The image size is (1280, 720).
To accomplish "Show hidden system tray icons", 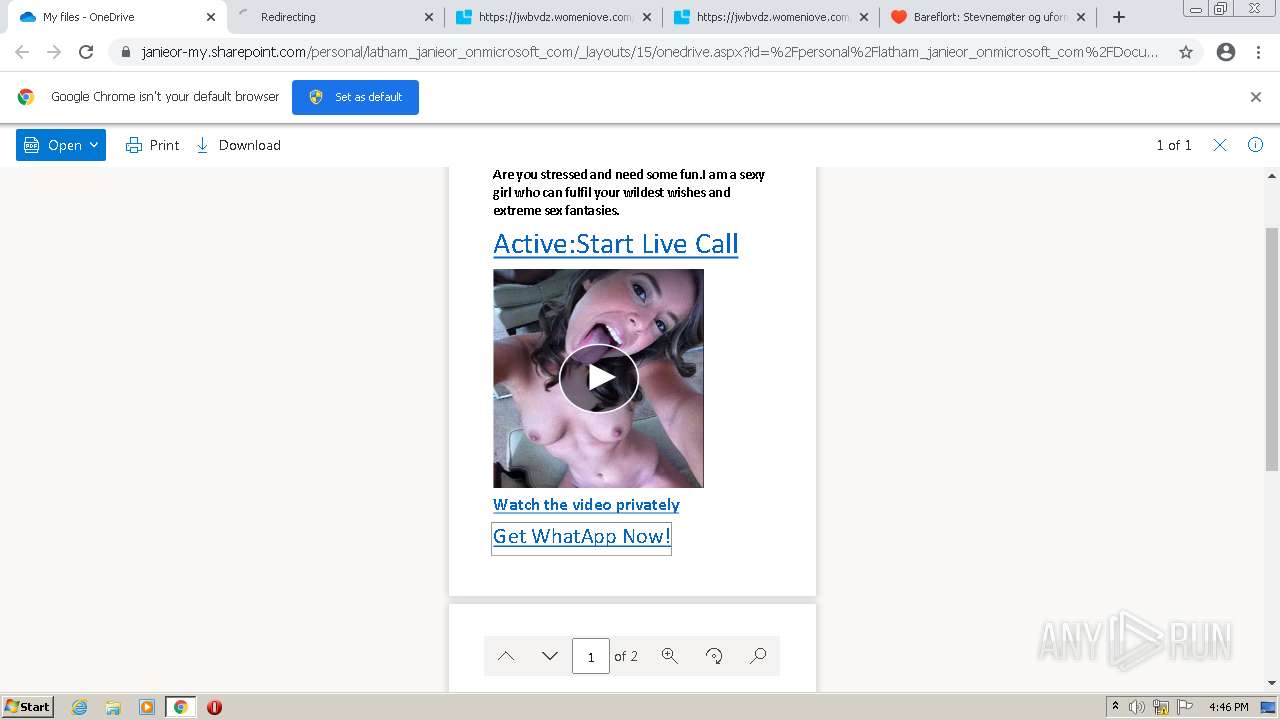I will pyautogui.click(x=1115, y=706).
